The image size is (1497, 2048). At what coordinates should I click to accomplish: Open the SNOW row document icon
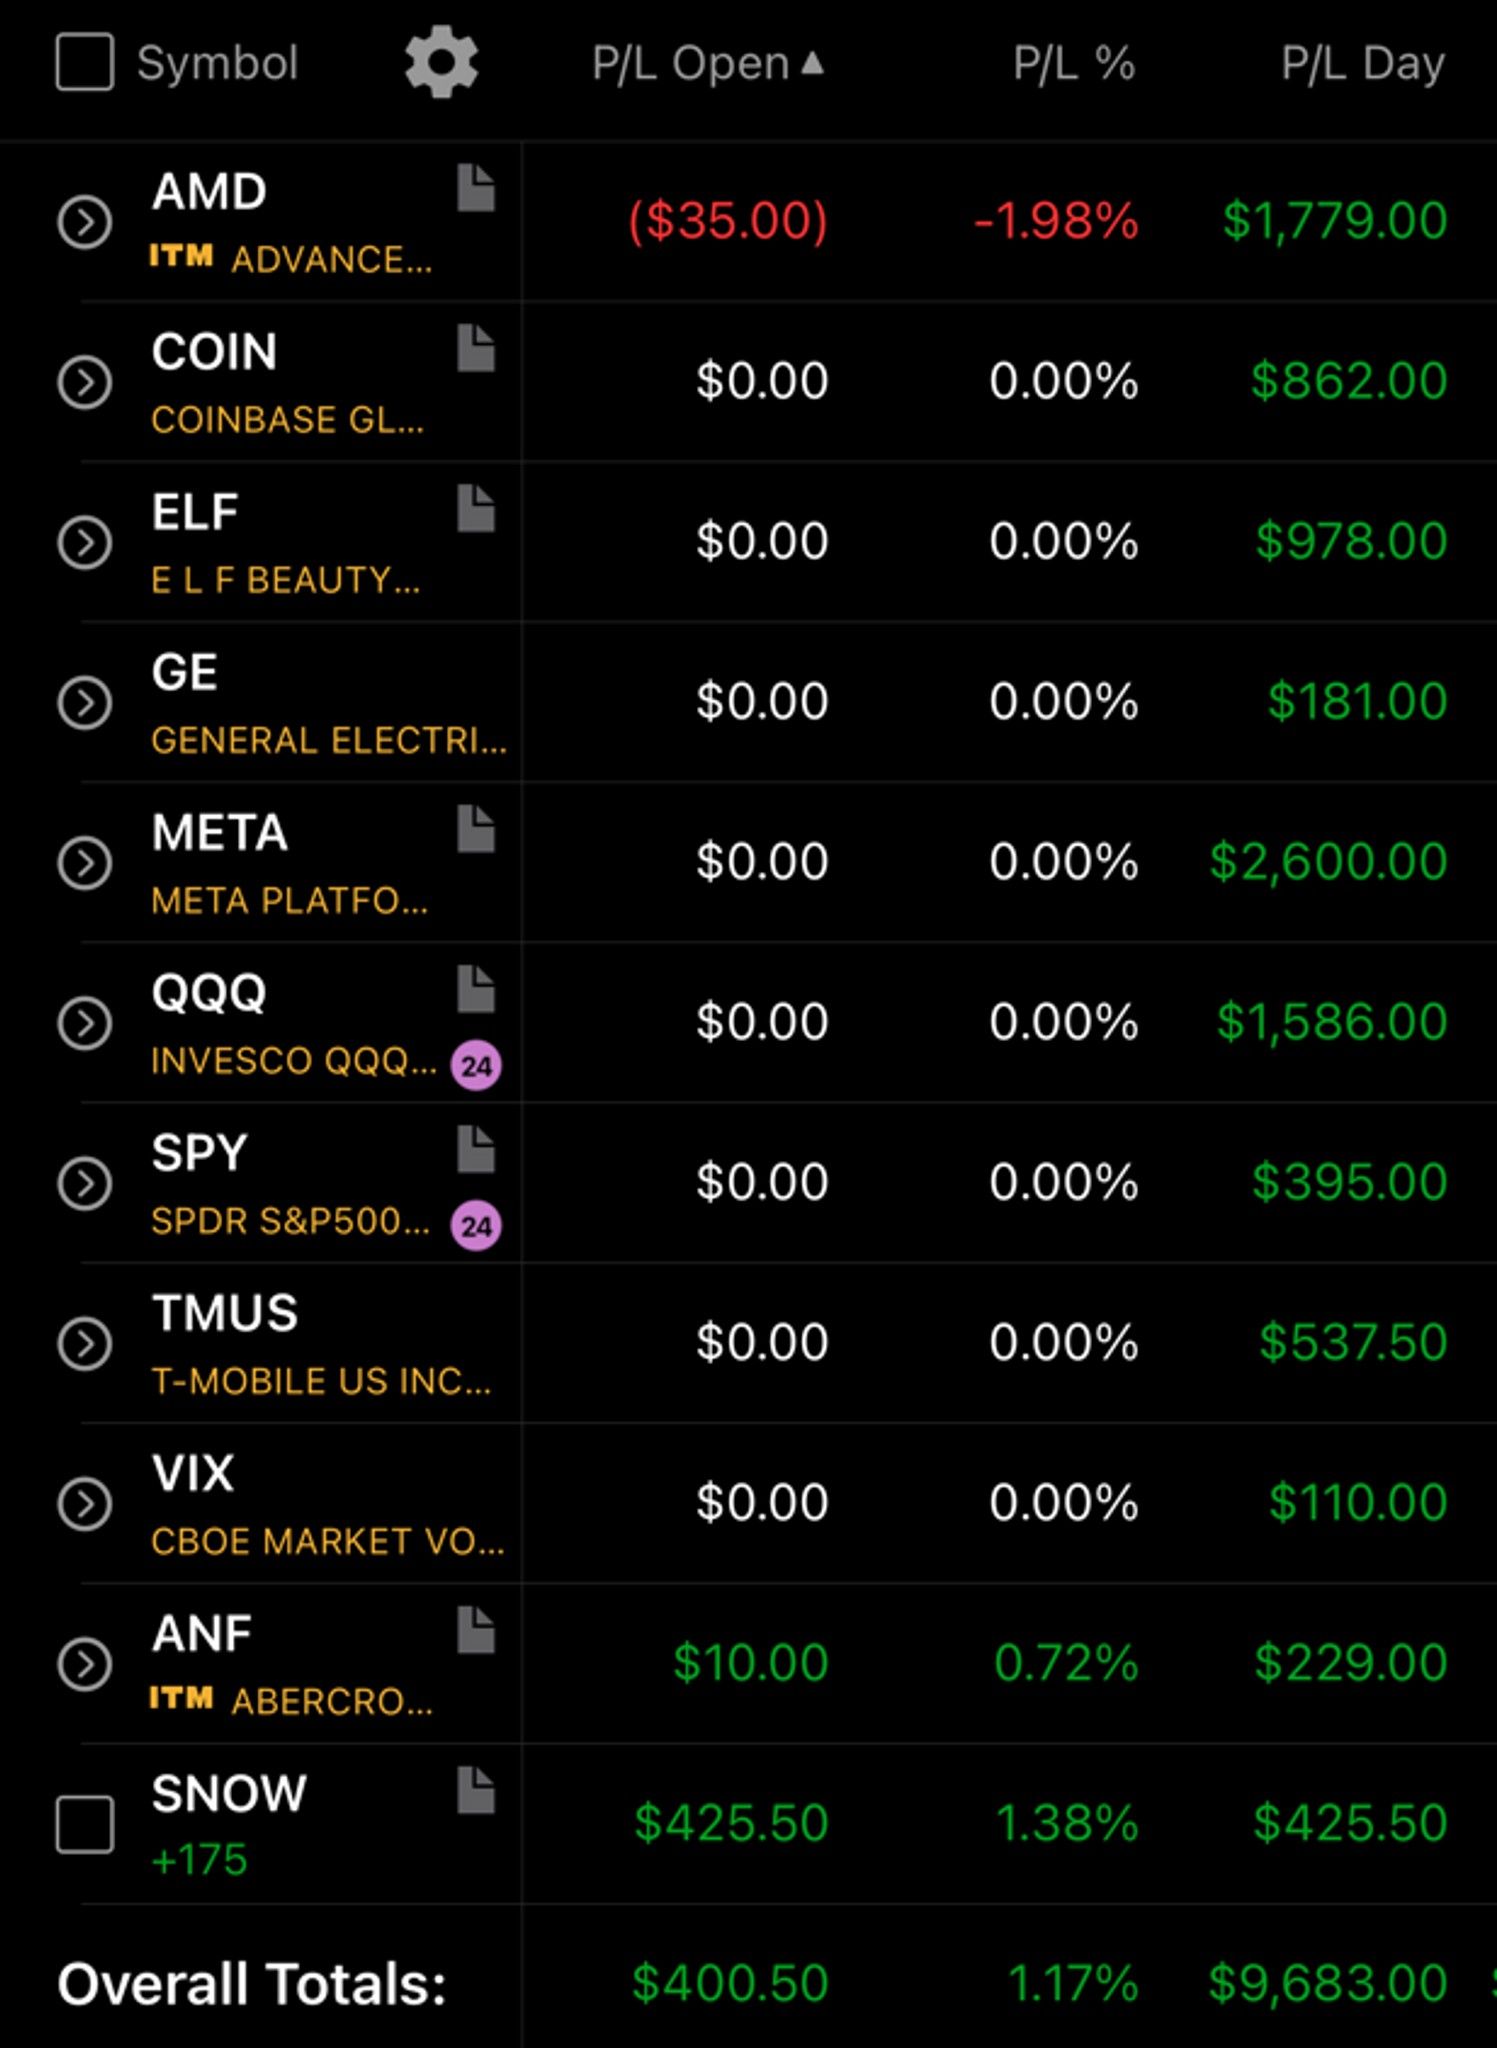pyautogui.click(x=476, y=1790)
